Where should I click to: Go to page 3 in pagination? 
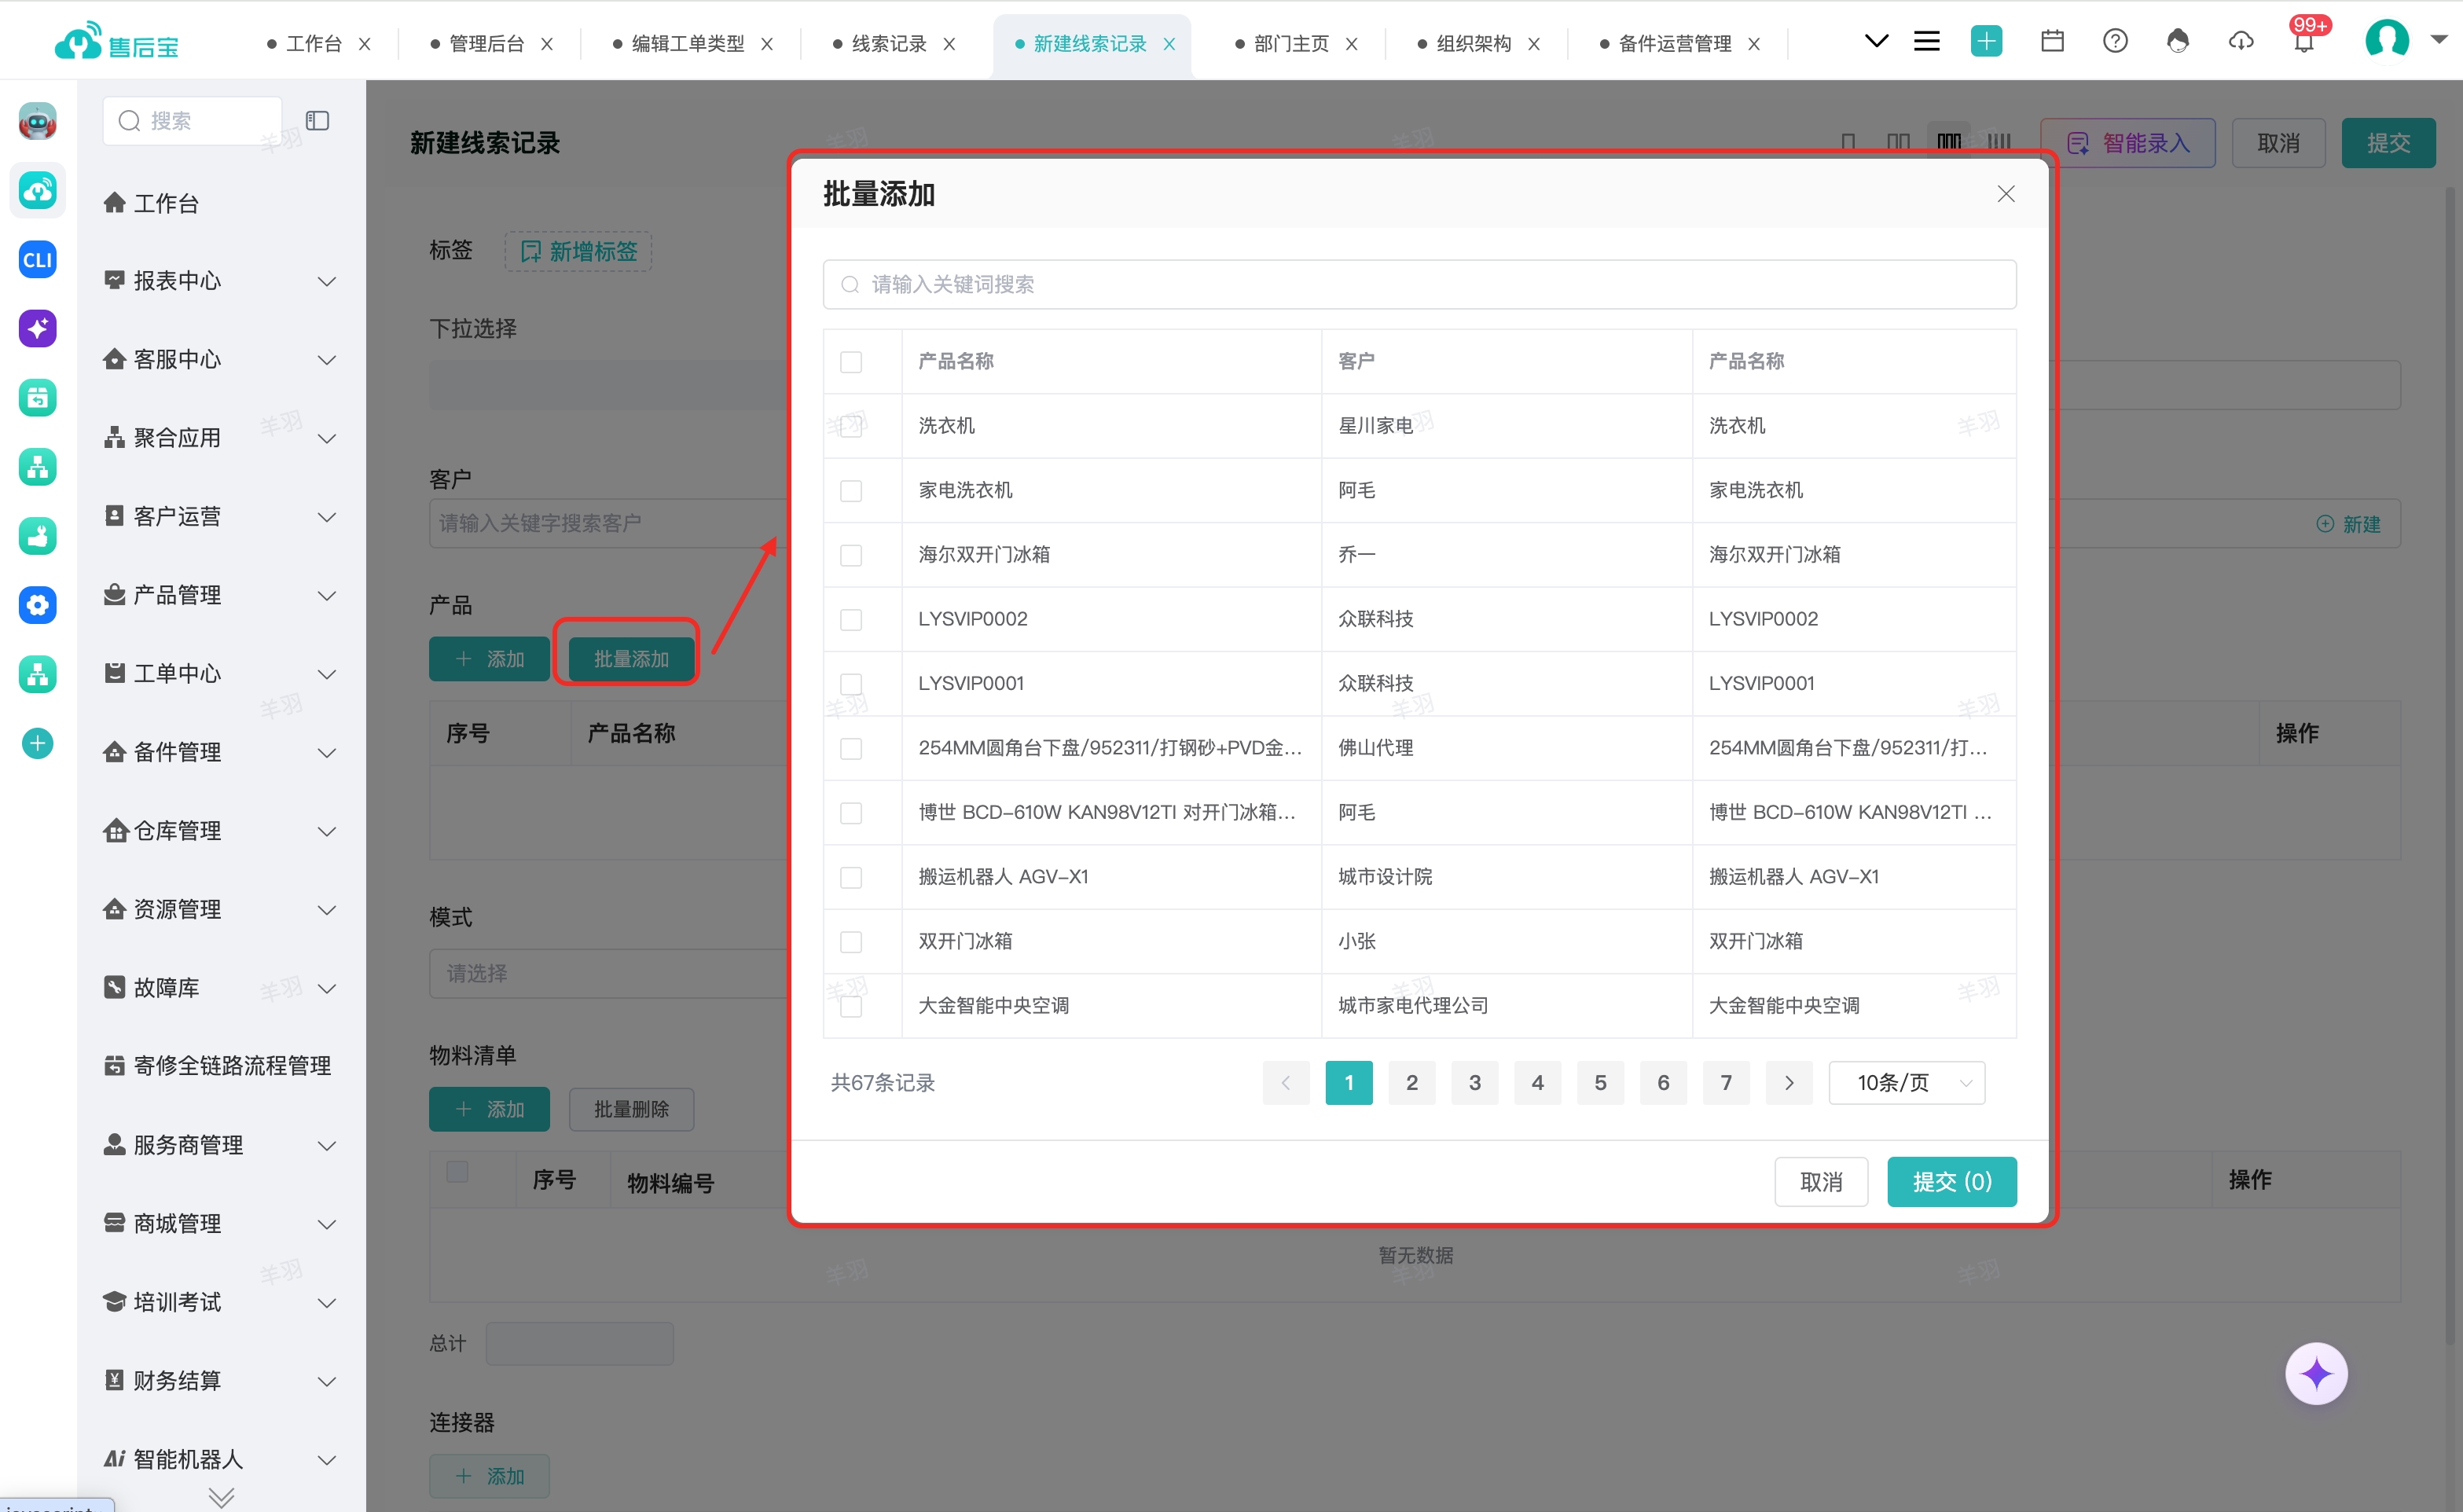(1474, 1083)
